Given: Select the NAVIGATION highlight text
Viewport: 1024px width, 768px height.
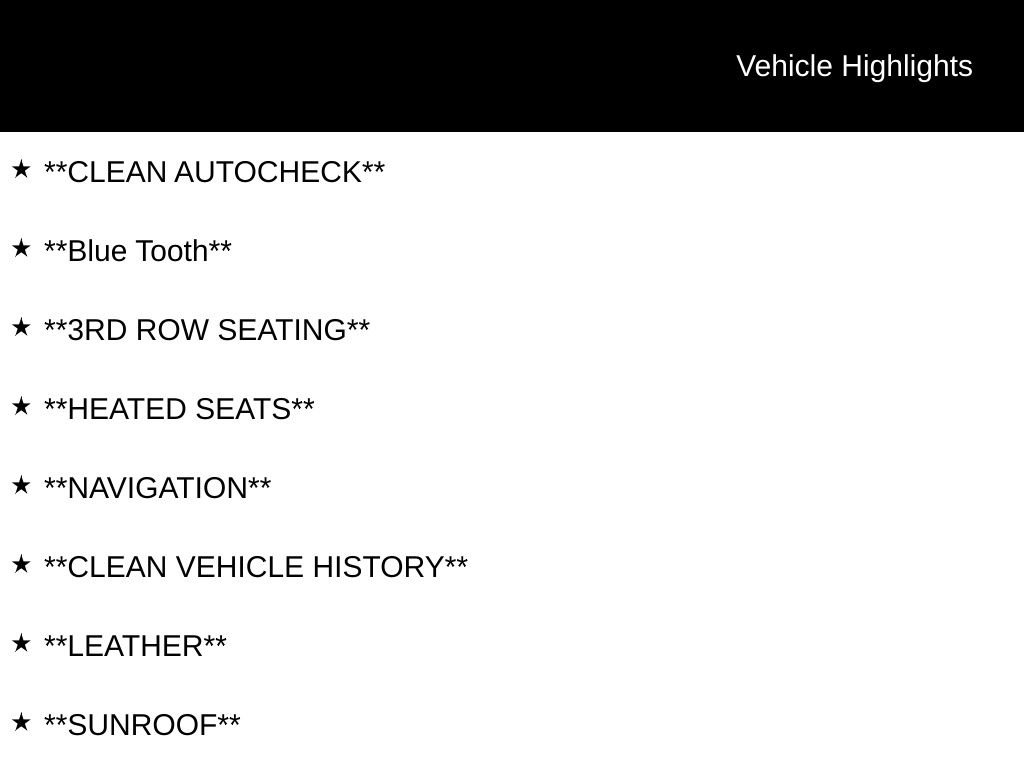Looking at the screenshot, I should click(158, 488).
